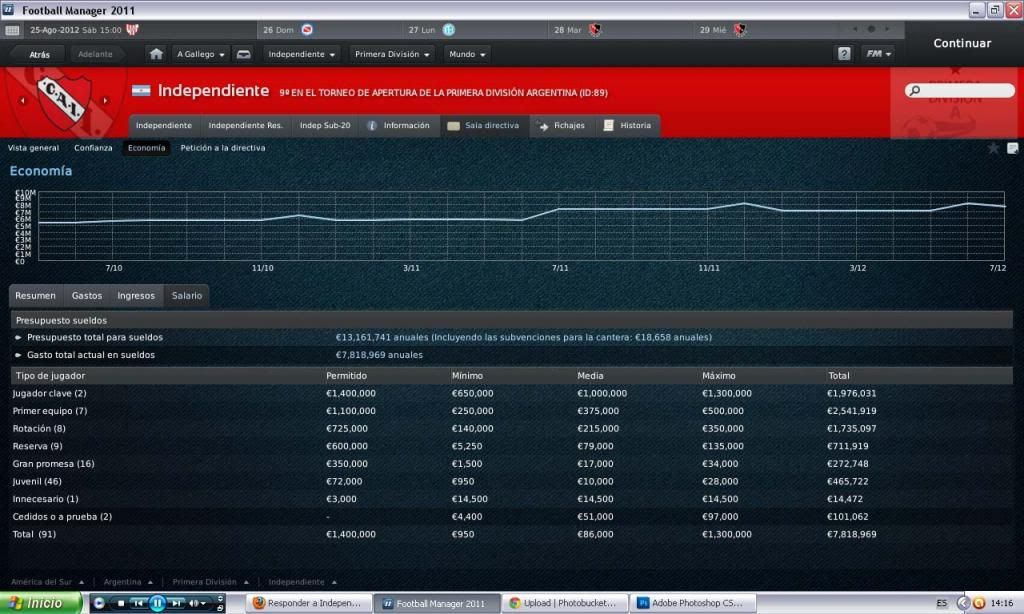Open the help question mark icon
The image size is (1024, 614).
click(x=844, y=54)
